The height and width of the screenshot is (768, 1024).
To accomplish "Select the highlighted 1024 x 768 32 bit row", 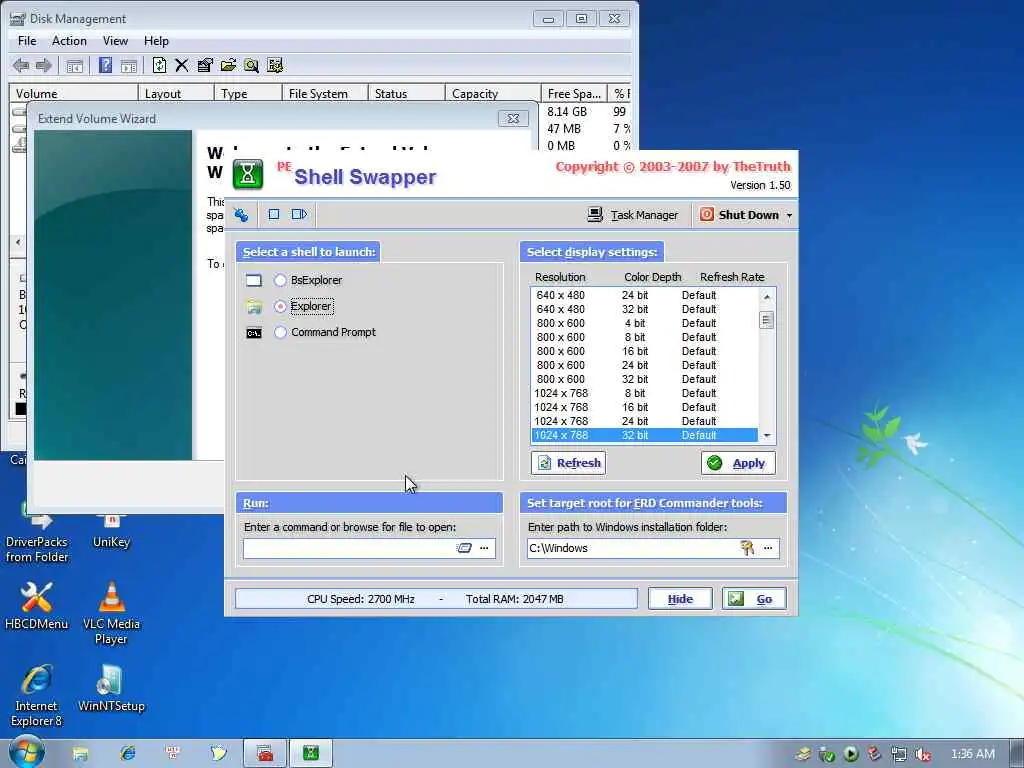I will click(645, 435).
